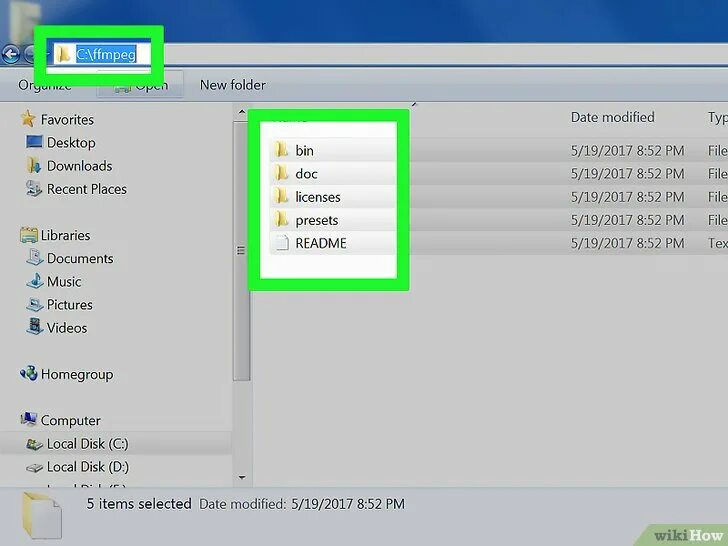The image size is (728, 546).
Task: Click the Libraries icon
Action: point(29,235)
